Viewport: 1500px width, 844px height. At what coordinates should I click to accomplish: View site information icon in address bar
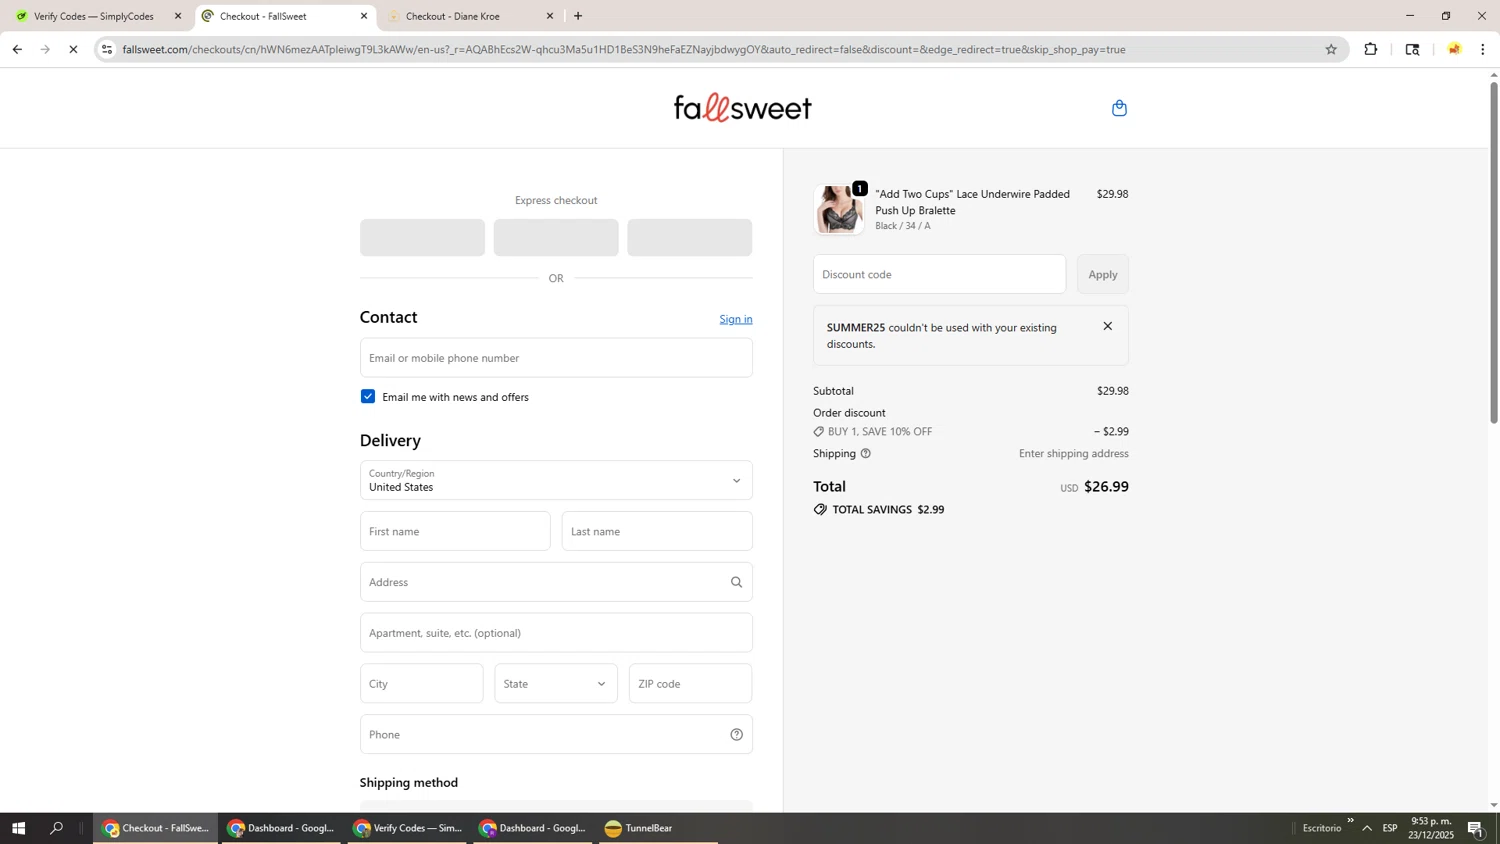[x=107, y=49]
